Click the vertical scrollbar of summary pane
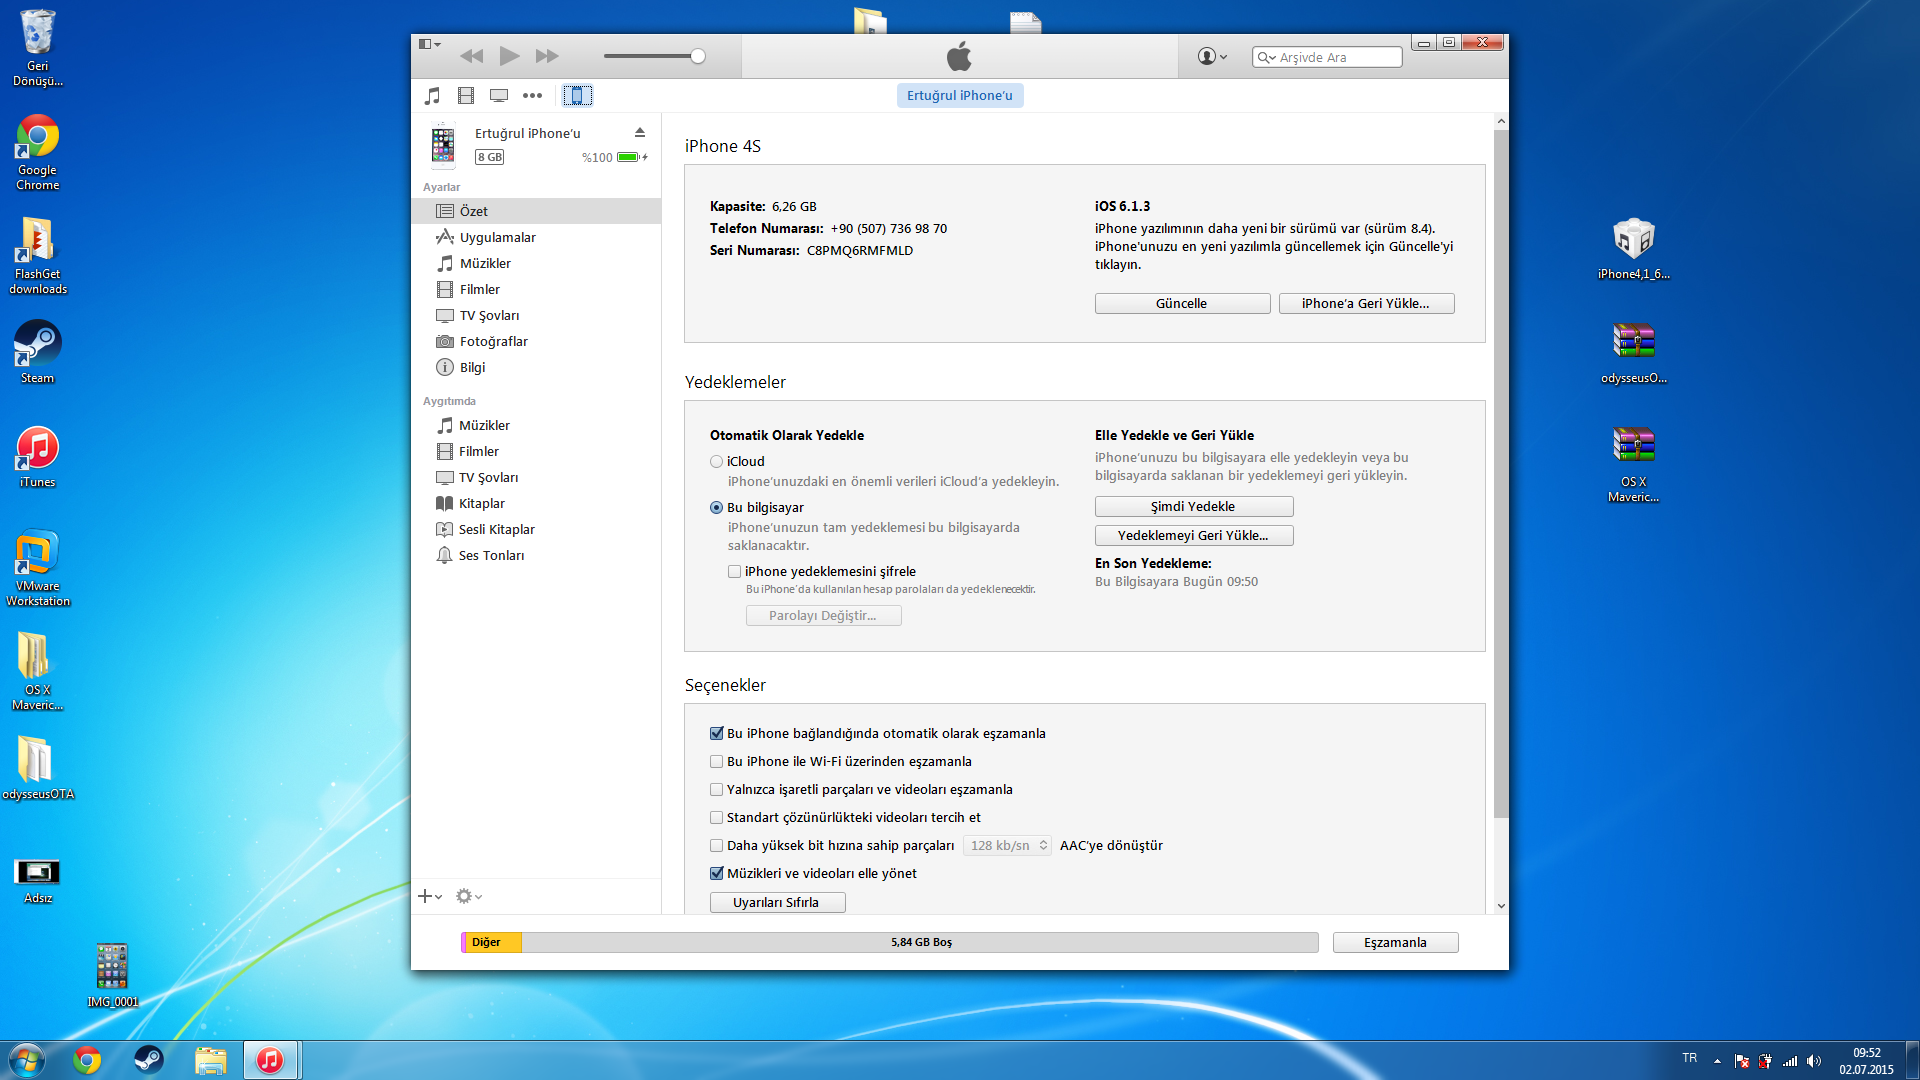The width and height of the screenshot is (1920, 1080). point(1501,472)
